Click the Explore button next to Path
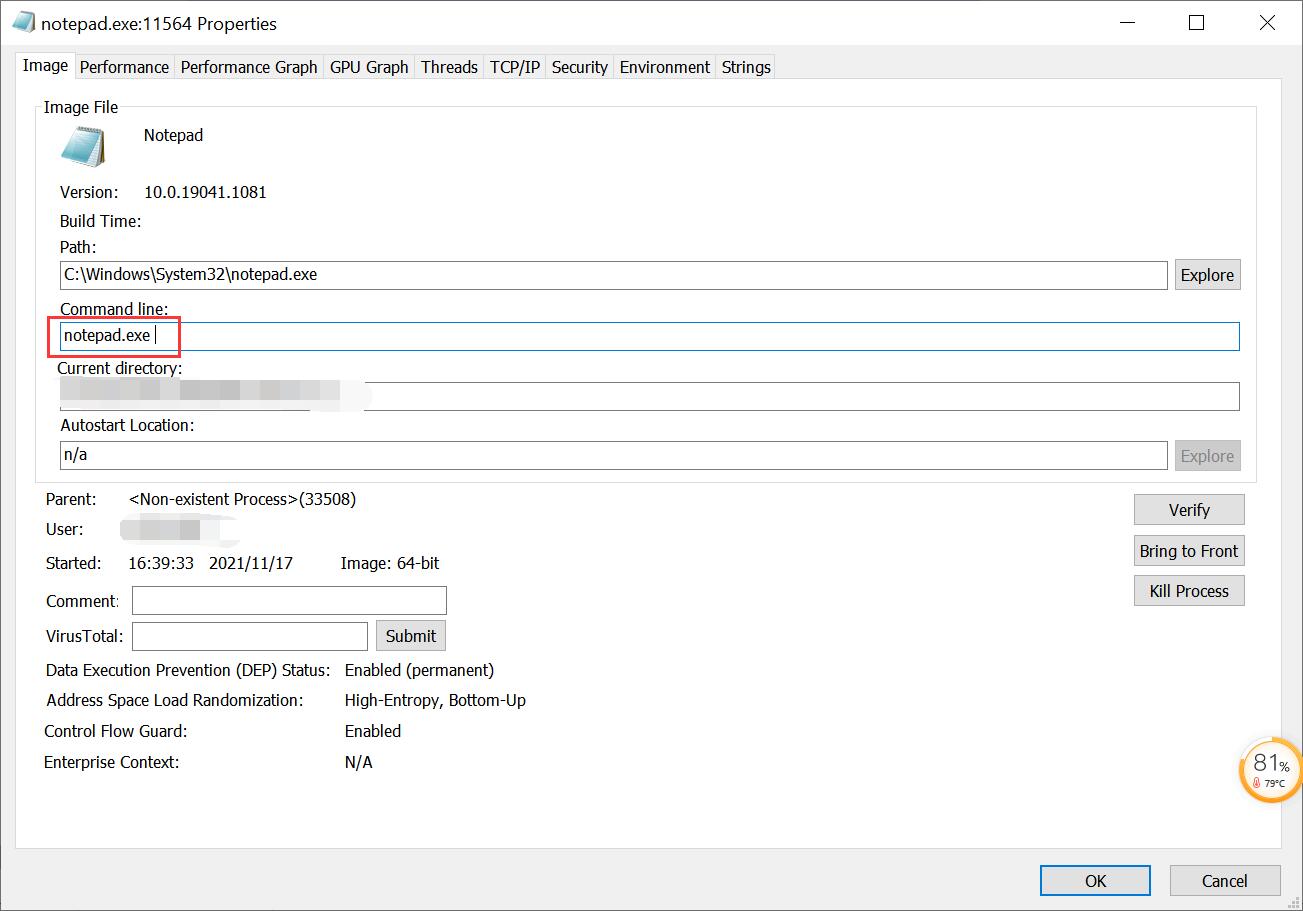The height and width of the screenshot is (911, 1303). click(x=1207, y=275)
